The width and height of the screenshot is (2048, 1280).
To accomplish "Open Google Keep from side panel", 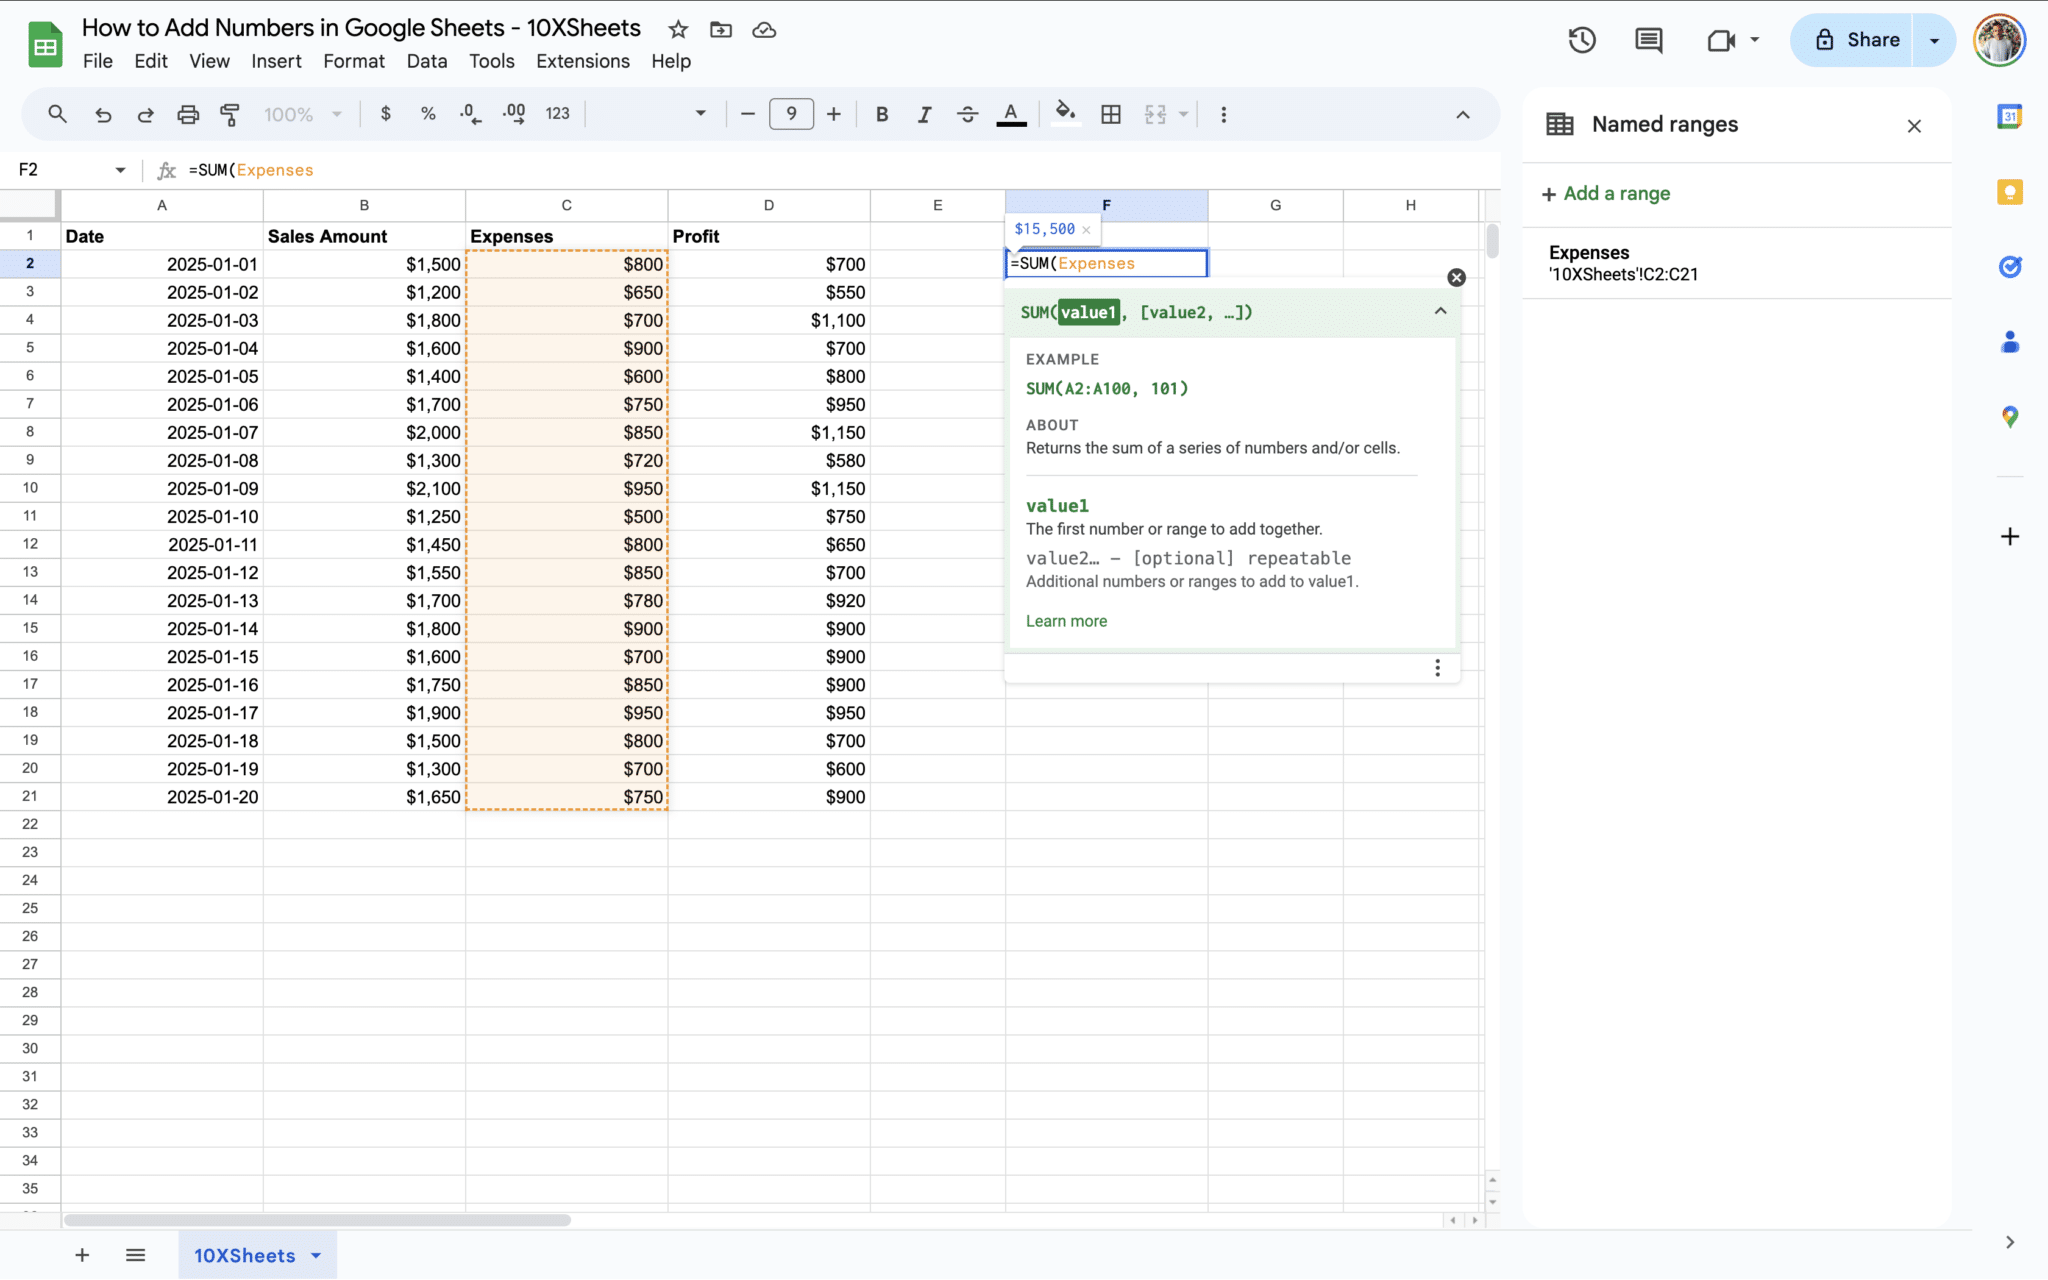I will point(2009,192).
